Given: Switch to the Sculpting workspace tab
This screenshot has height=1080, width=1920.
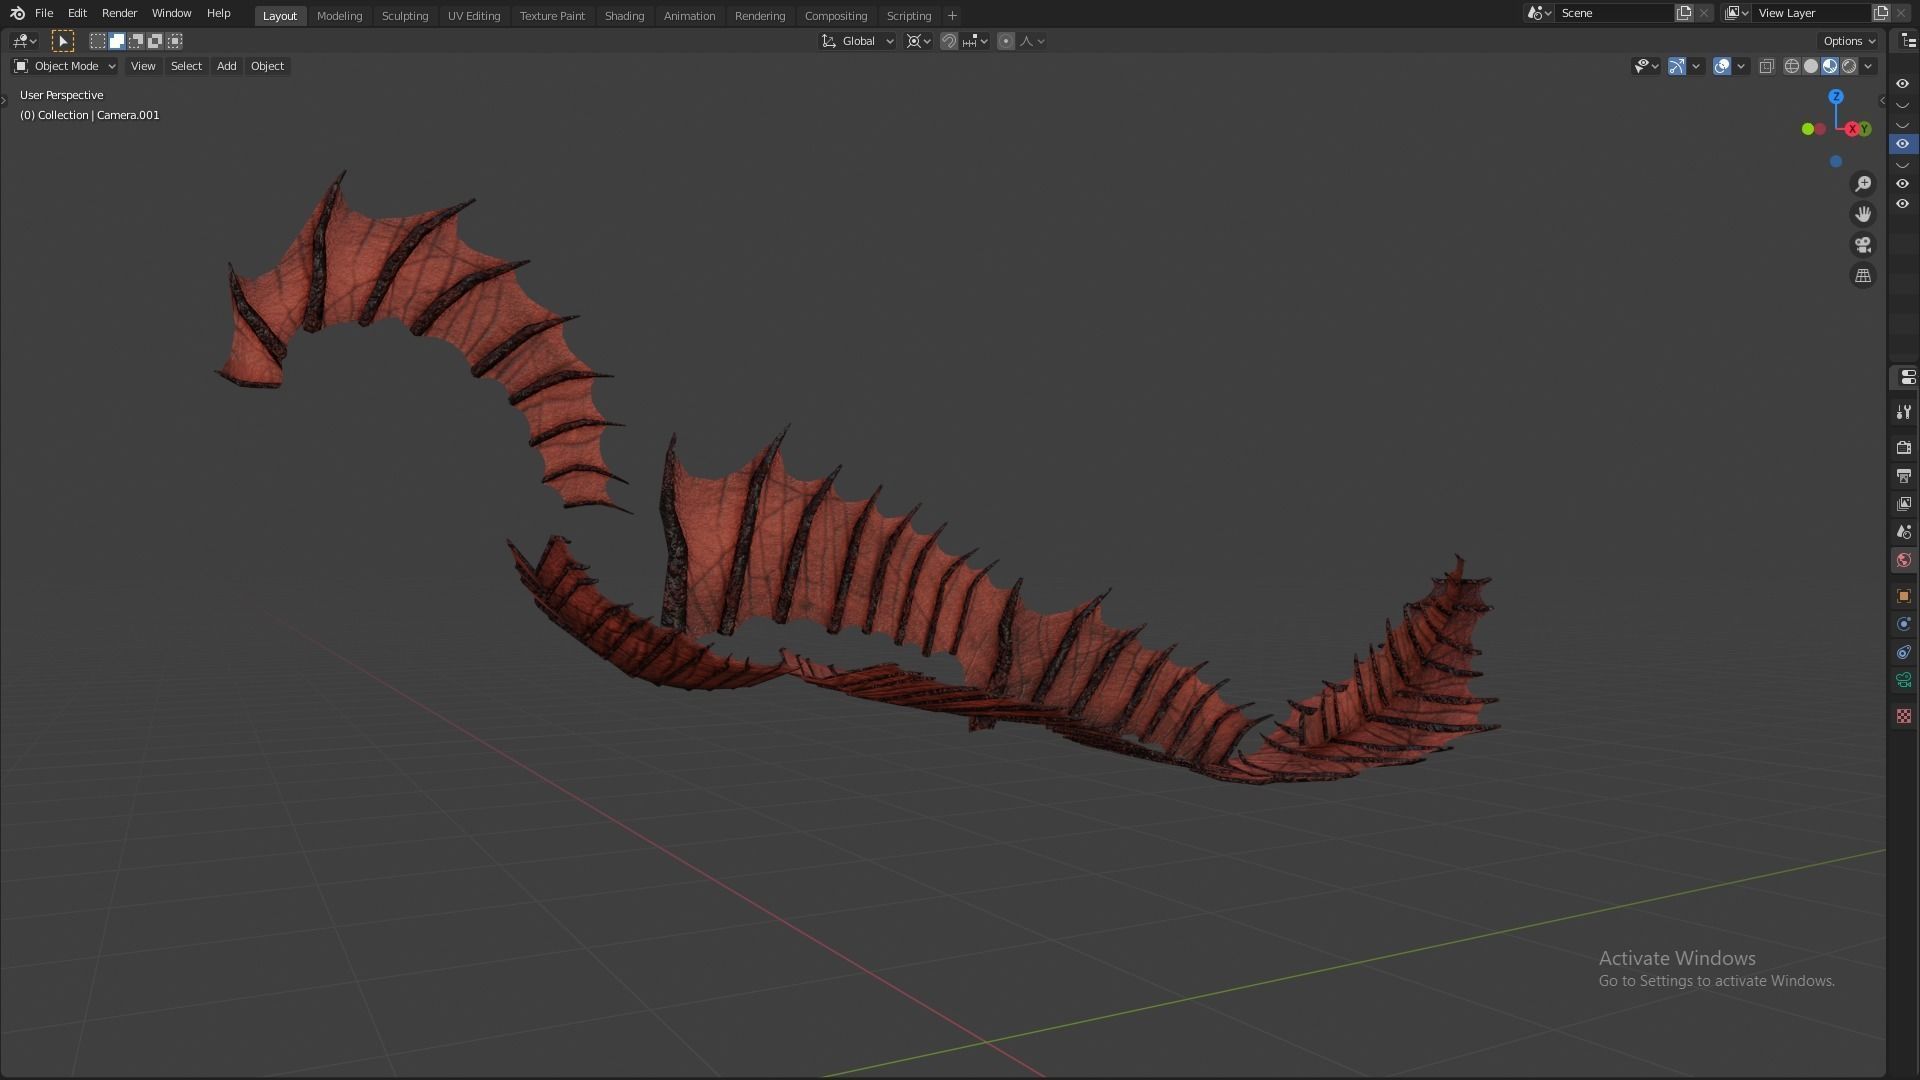Looking at the screenshot, I should tap(405, 15).
